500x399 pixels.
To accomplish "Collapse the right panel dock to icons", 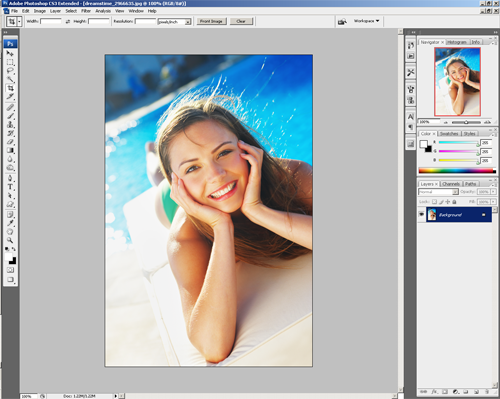I will pos(495,32).
